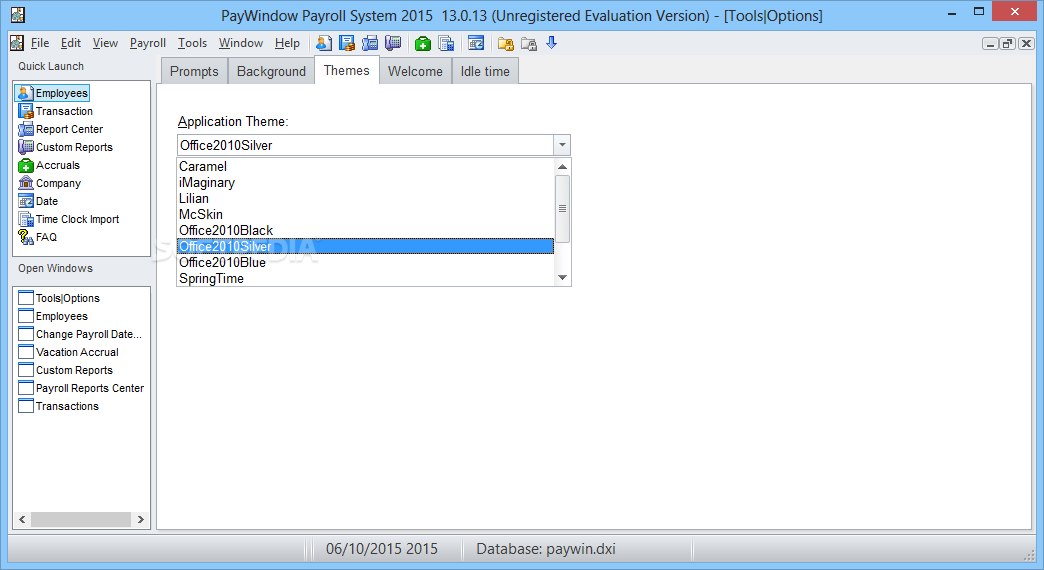Viewport: 1044px width, 570px height.
Task: Minimize the inner Tools|Options child window
Action: pyautogui.click(x=990, y=43)
